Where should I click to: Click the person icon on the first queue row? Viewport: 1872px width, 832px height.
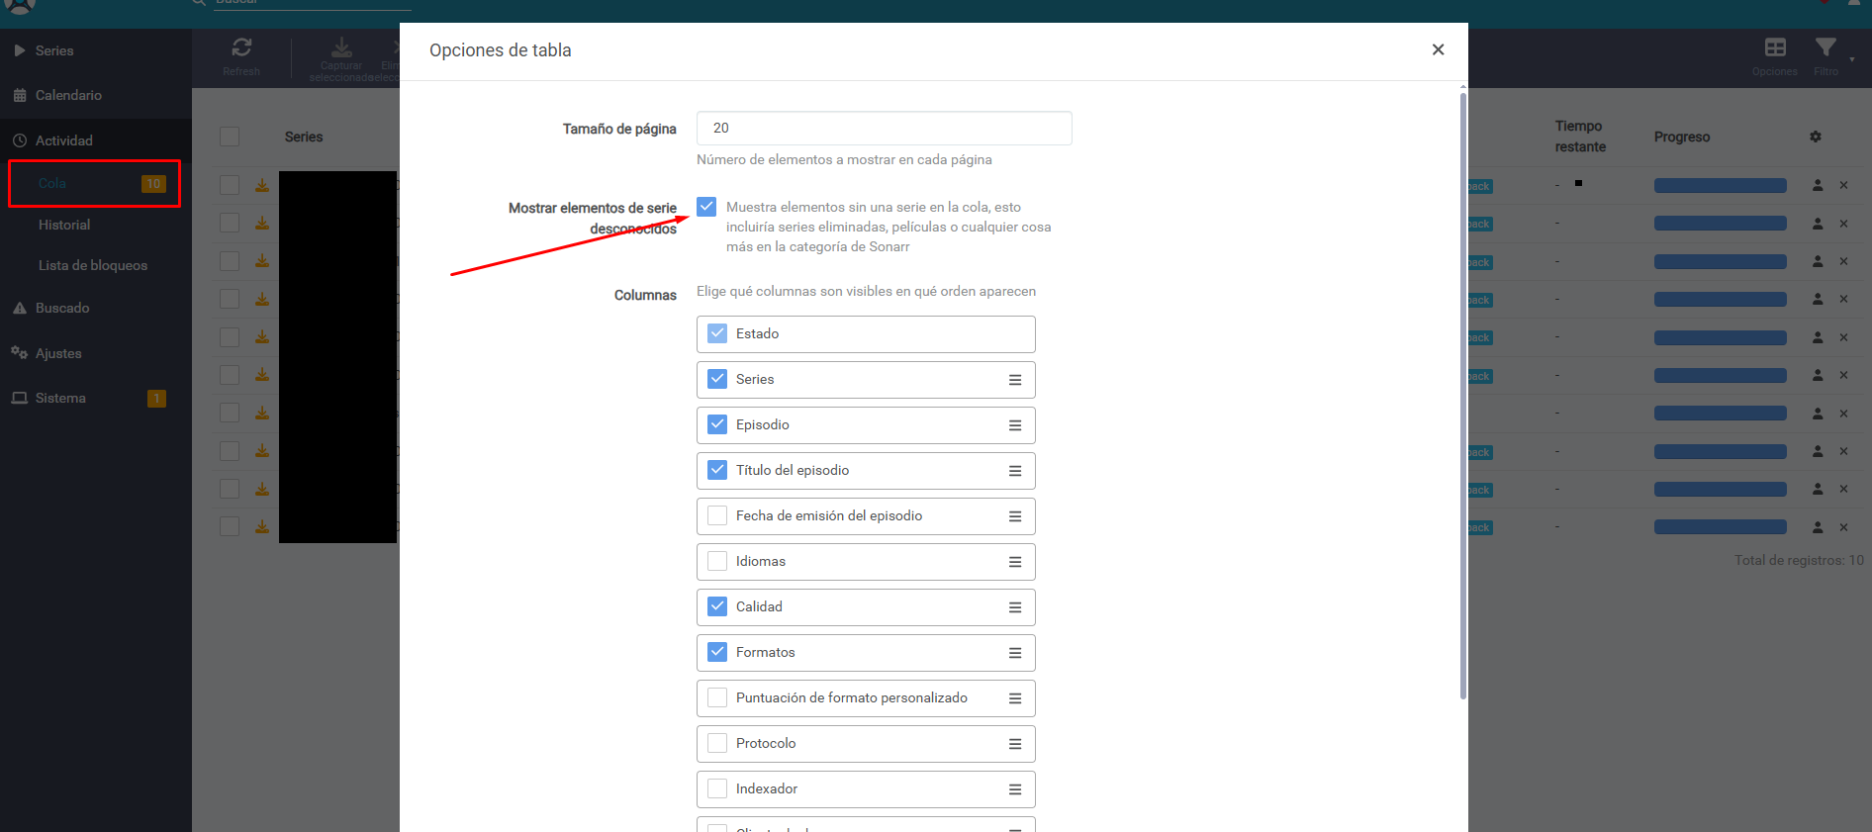1817,185
